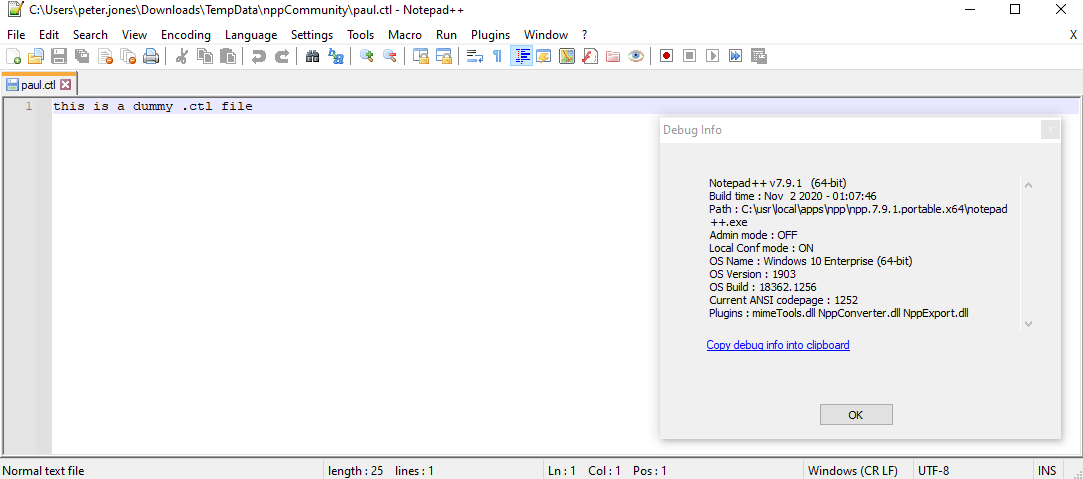Open the Plugins menu

point(490,35)
